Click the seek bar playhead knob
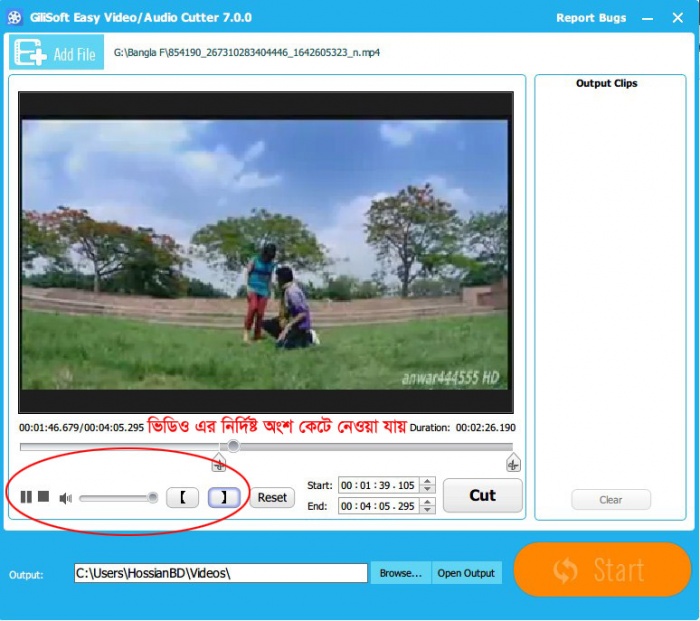The width and height of the screenshot is (700, 621). point(233,446)
